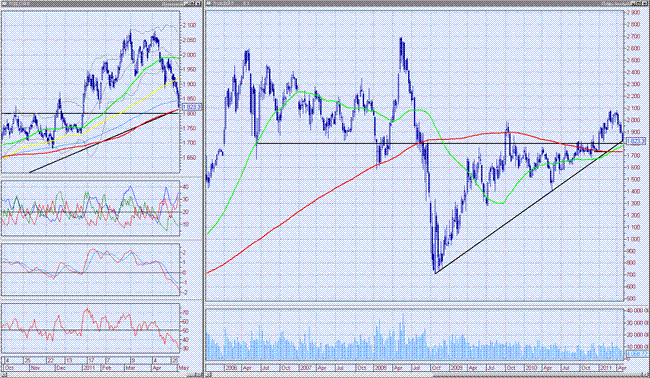Select the highlighted current price label on right chart
The width and height of the screenshot is (650, 378).
pos(636,141)
